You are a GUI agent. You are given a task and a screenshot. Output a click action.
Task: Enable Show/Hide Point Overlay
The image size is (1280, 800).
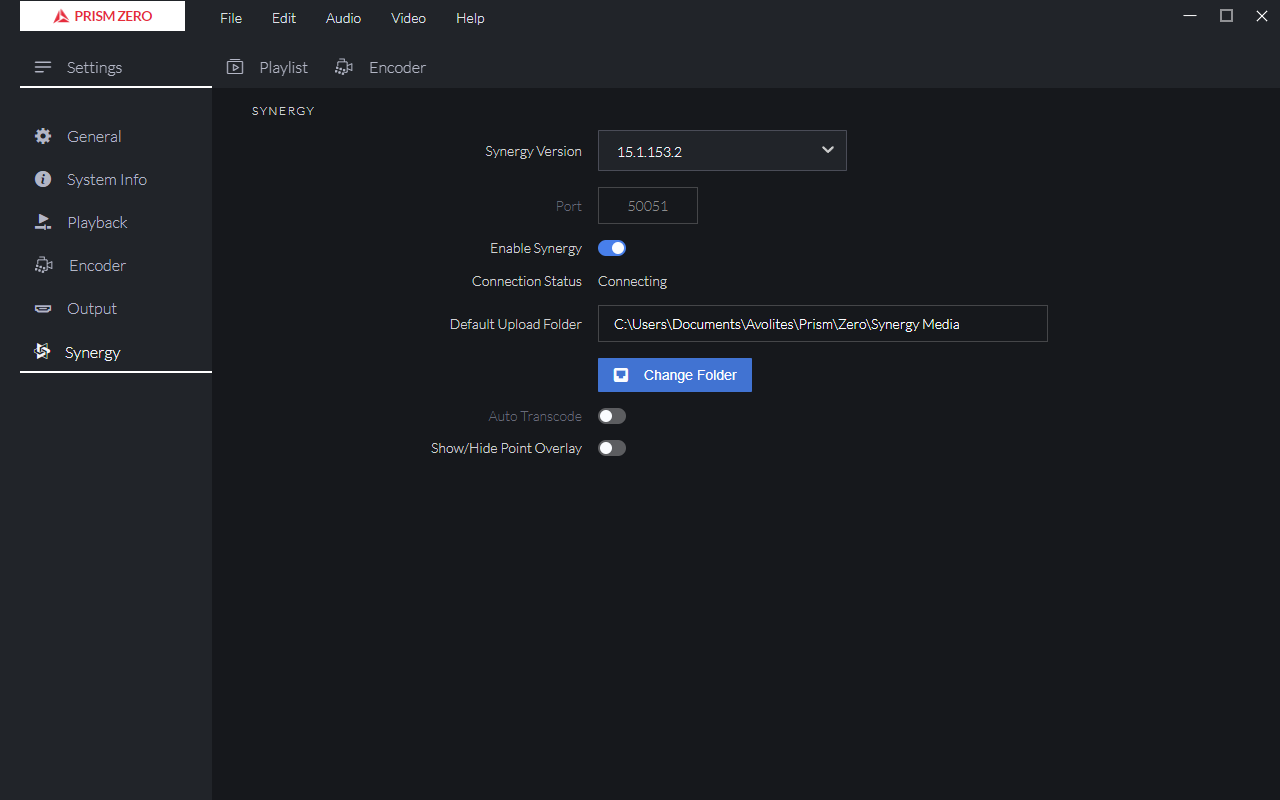click(x=611, y=447)
